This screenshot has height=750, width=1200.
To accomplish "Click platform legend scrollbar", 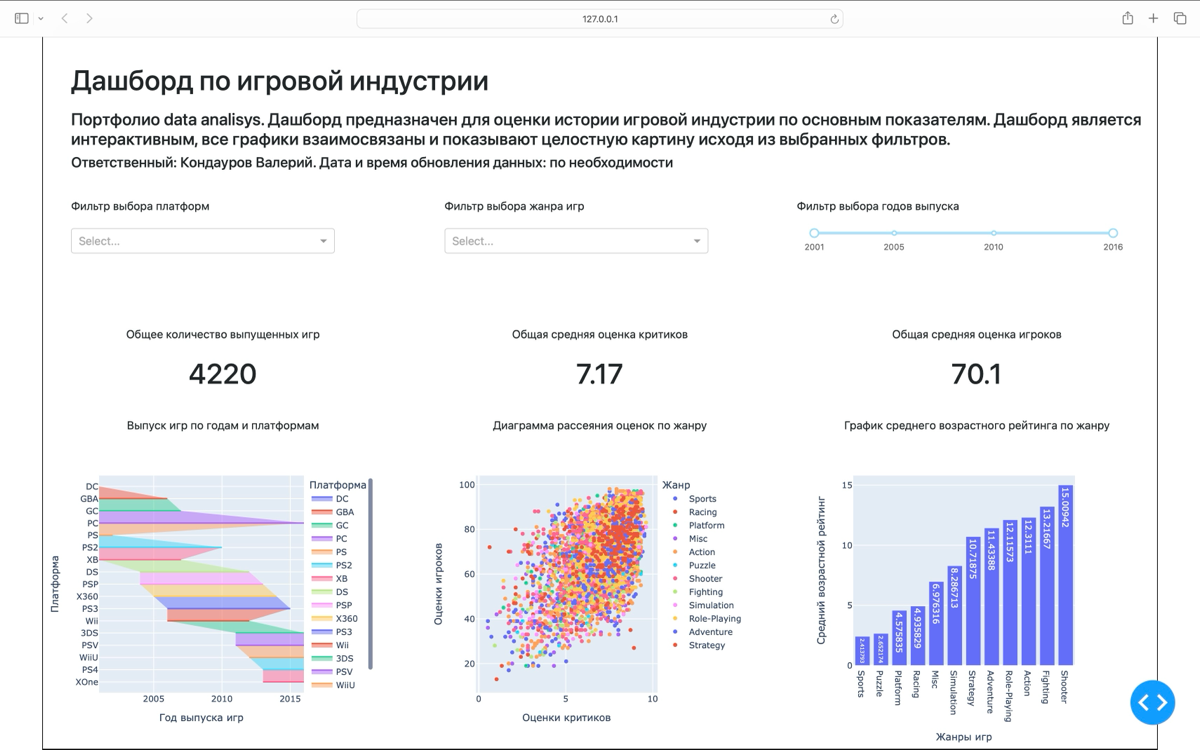I will (x=371, y=574).
